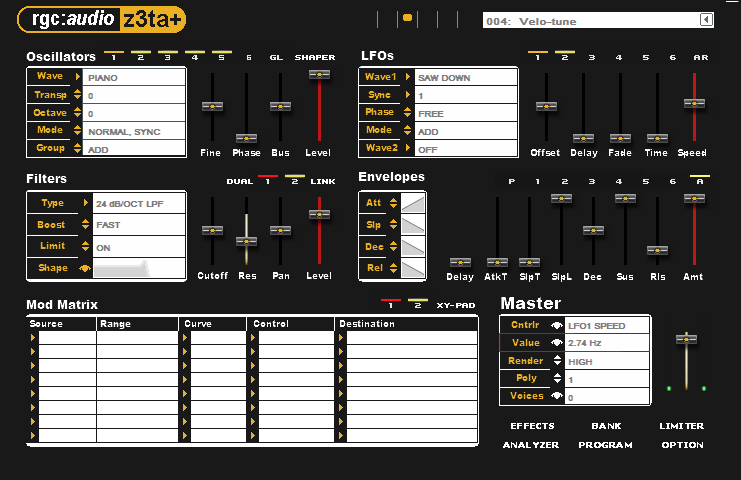Open the LFO Sync selection arrow

point(407,94)
